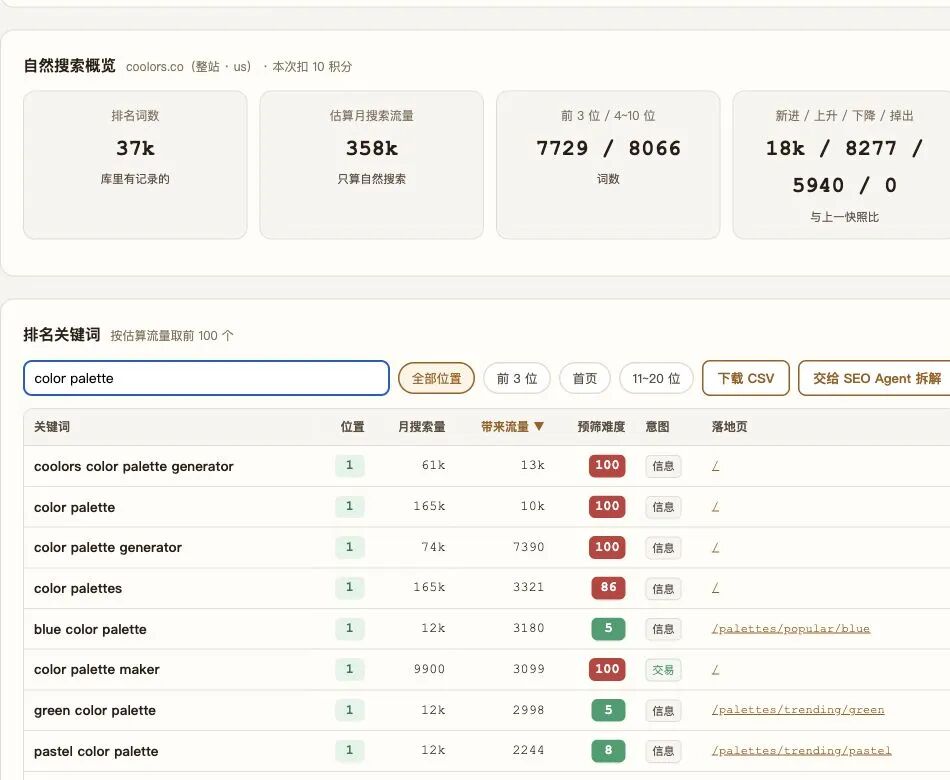Click the traffic value 3321
This screenshot has height=780, width=950.
pos(528,587)
